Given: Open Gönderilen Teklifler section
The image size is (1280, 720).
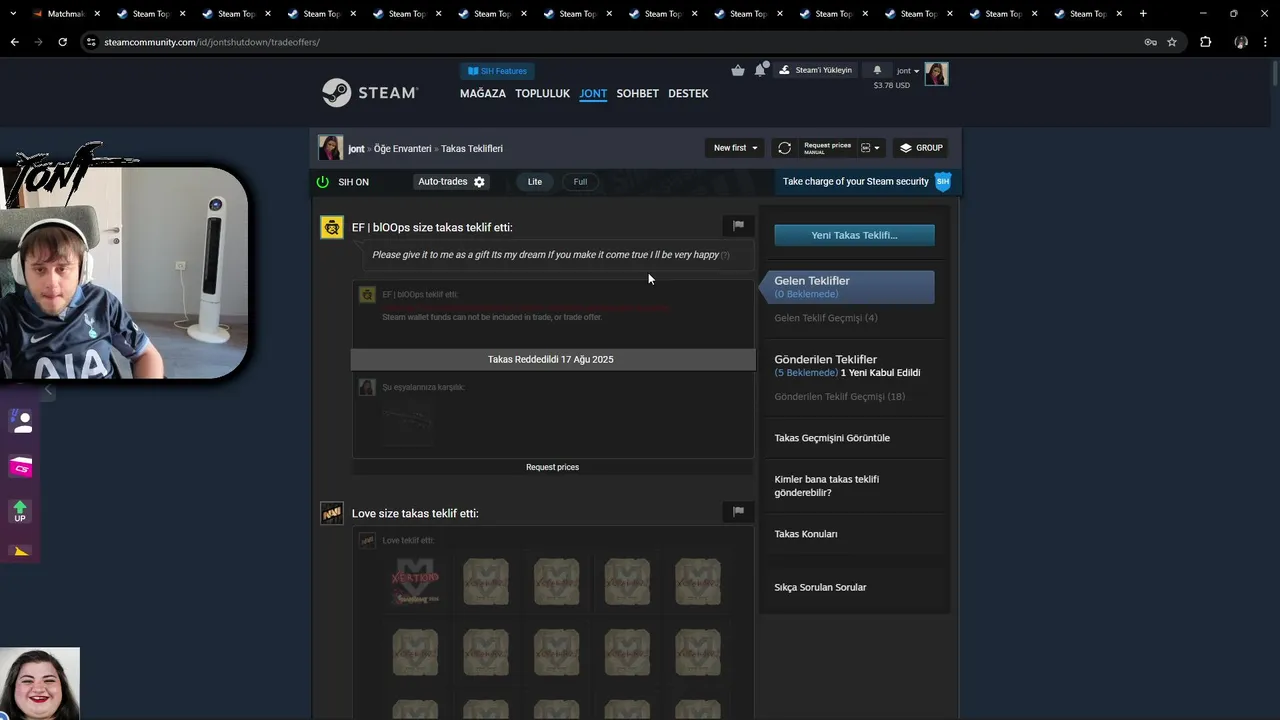Looking at the screenshot, I should (x=825, y=359).
